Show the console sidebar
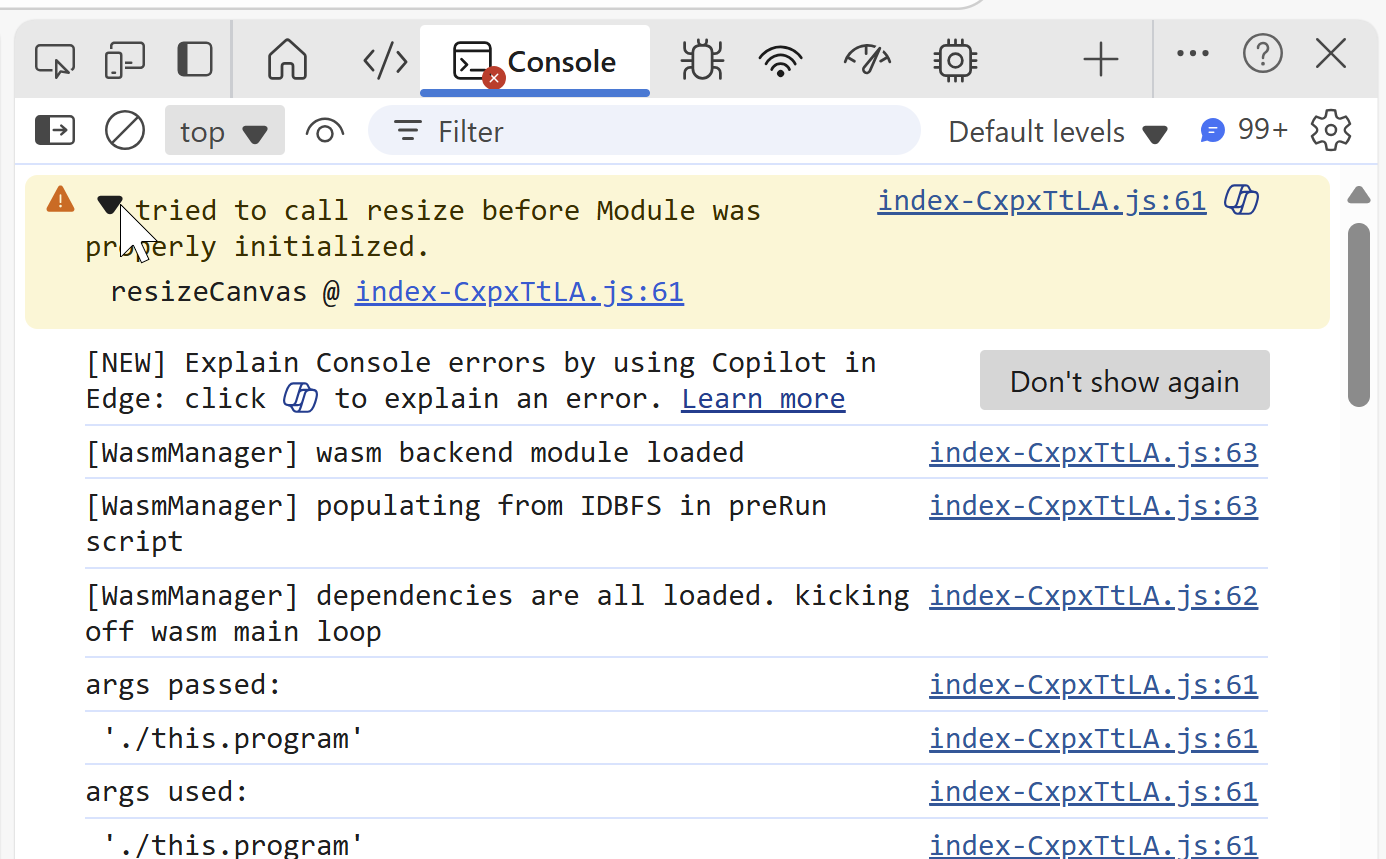The image size is (1386, 859). [55, 131]
